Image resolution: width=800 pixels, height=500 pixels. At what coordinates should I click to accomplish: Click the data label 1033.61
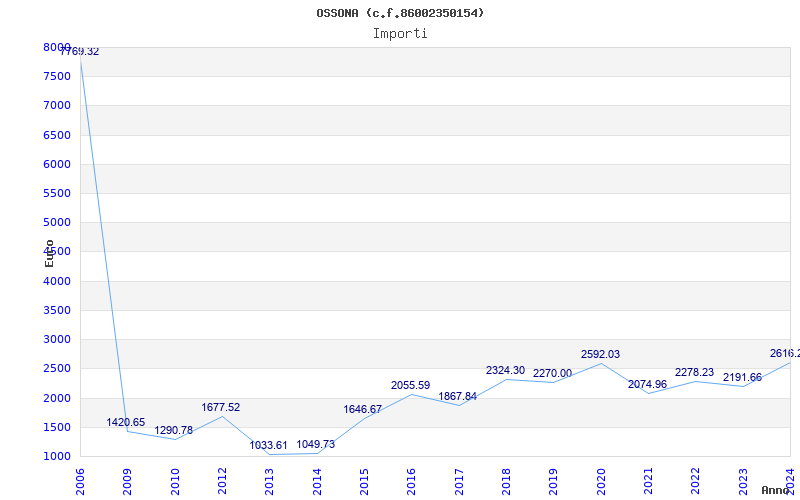point(268,445)
